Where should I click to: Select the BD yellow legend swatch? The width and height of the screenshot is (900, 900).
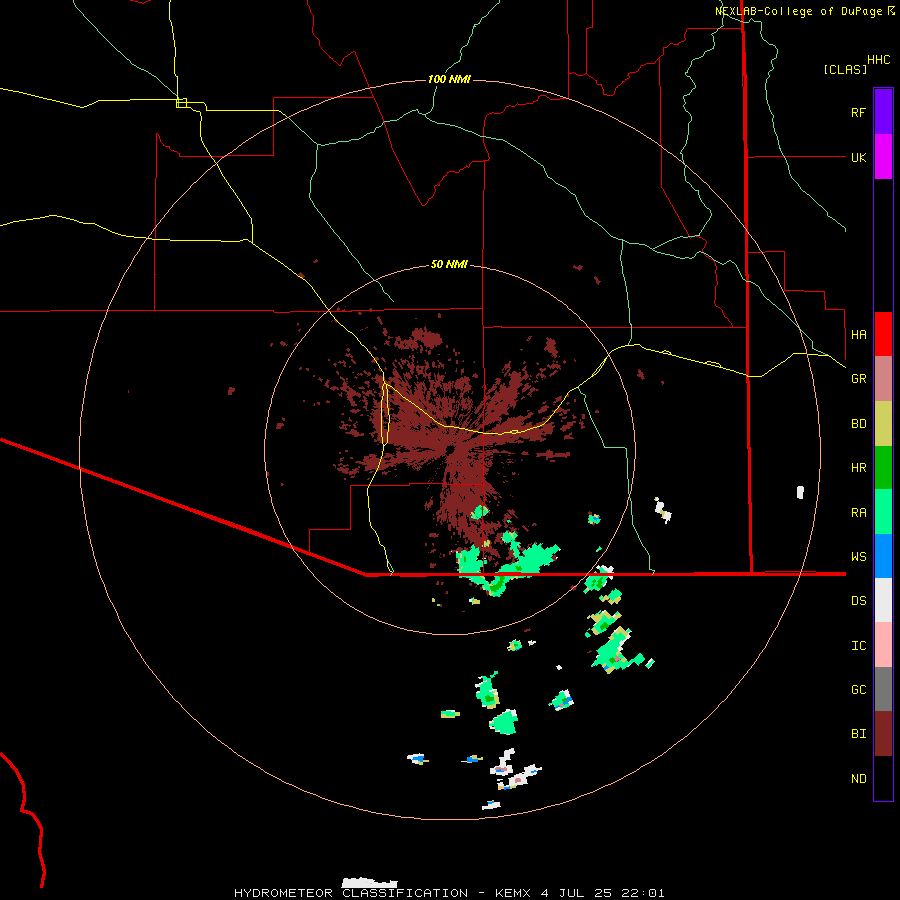pyautogui.click(x=883, y=424)
